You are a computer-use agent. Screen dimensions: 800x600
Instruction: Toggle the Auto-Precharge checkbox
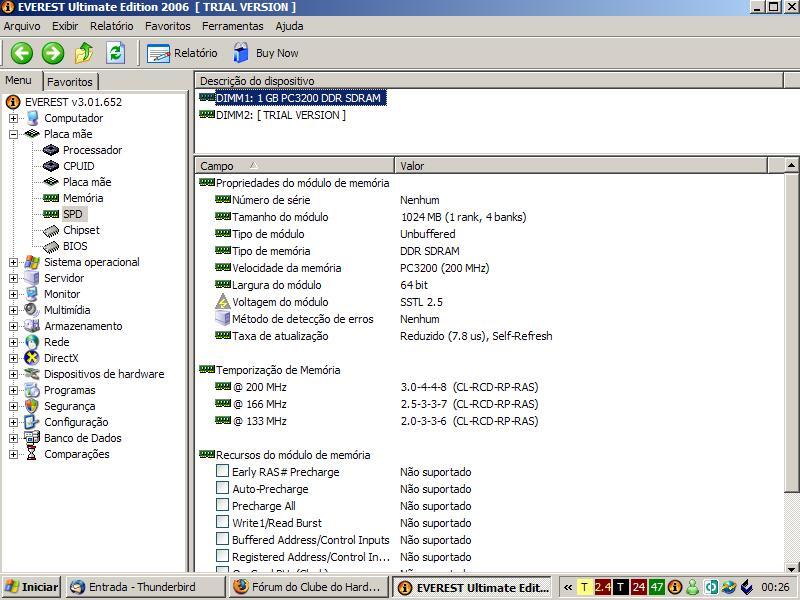pyautogui.click(x=222, y=488)
